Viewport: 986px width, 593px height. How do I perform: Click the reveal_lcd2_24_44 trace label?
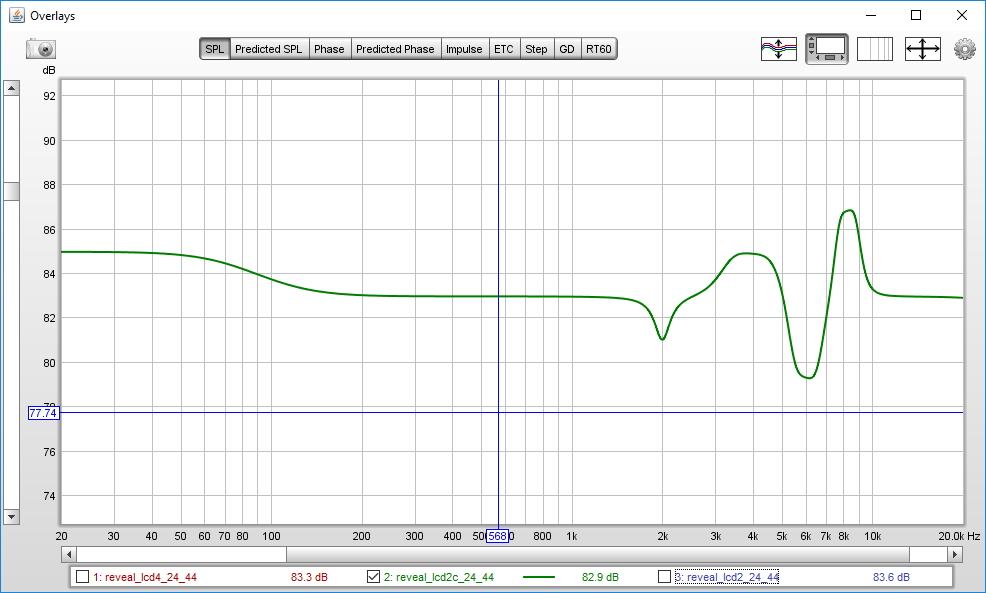[x=727, y=577]
